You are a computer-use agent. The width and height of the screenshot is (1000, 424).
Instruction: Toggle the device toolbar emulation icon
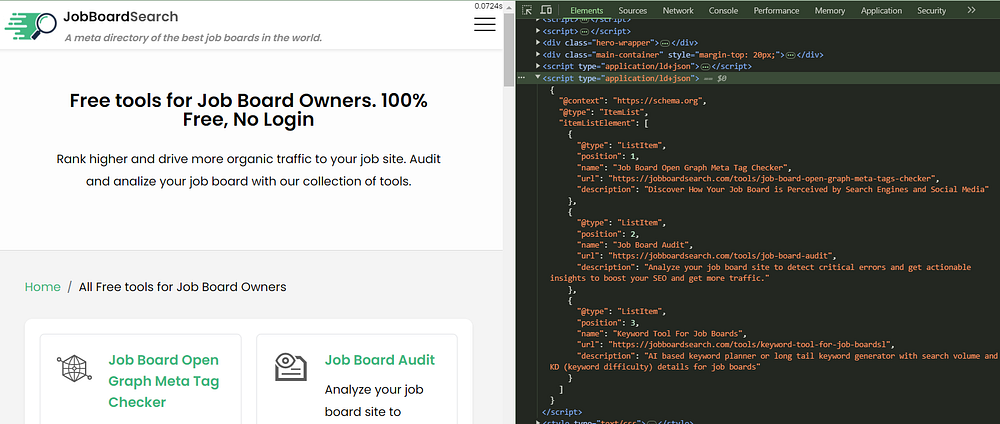[x=548, y=11]
